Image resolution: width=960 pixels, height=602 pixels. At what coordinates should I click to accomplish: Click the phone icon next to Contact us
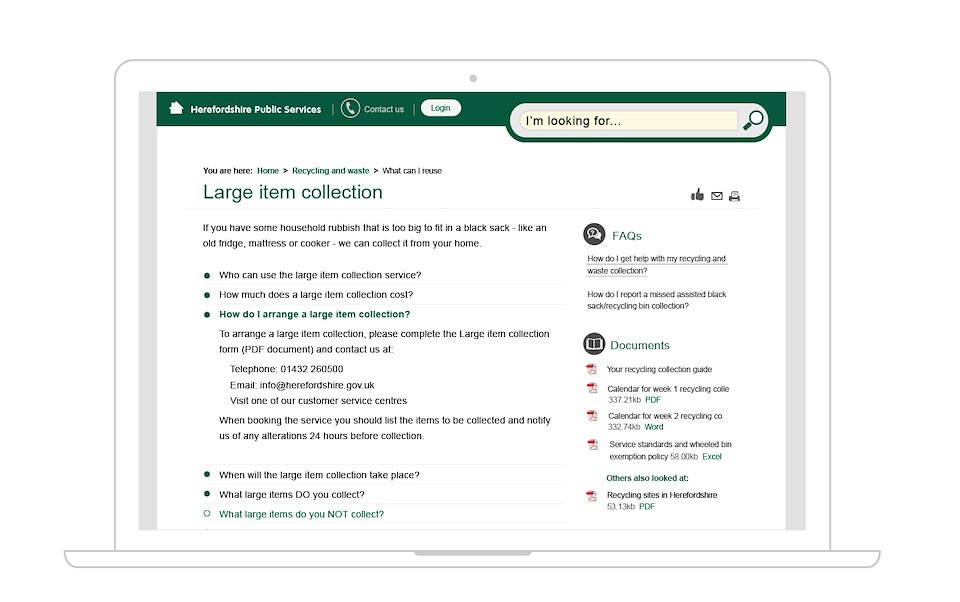350,108
